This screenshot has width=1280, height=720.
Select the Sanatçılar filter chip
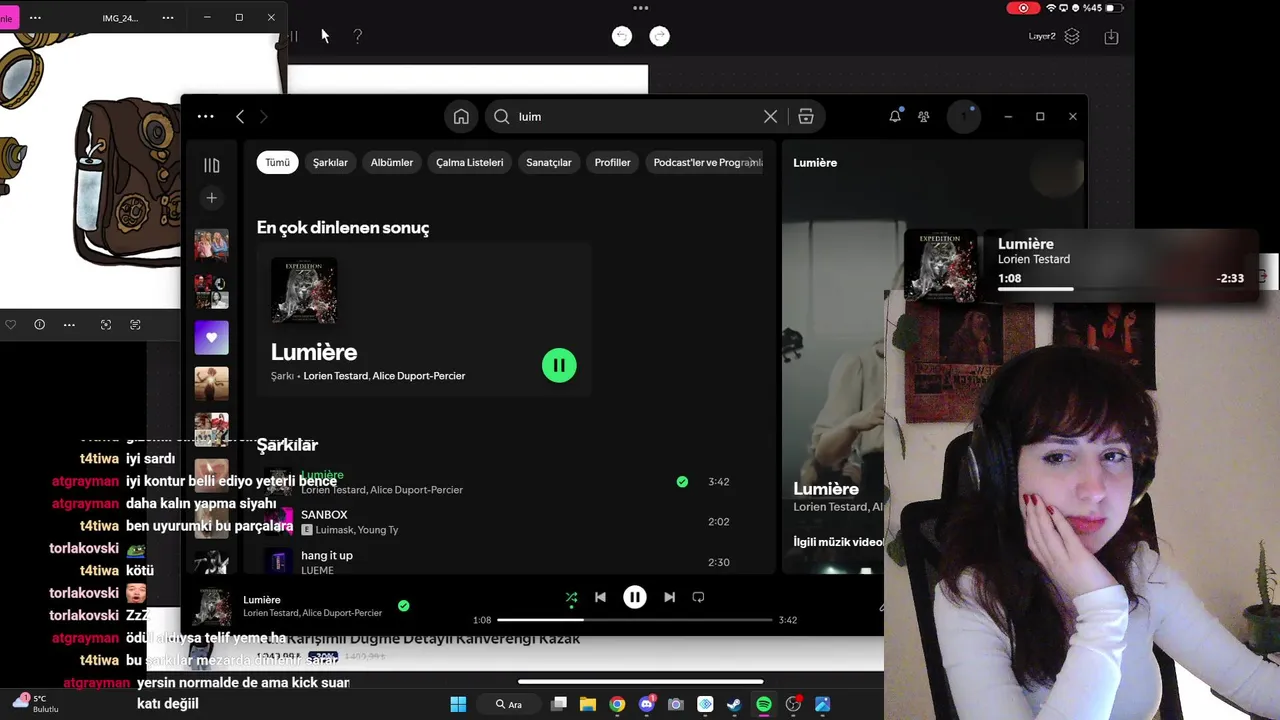549,162
